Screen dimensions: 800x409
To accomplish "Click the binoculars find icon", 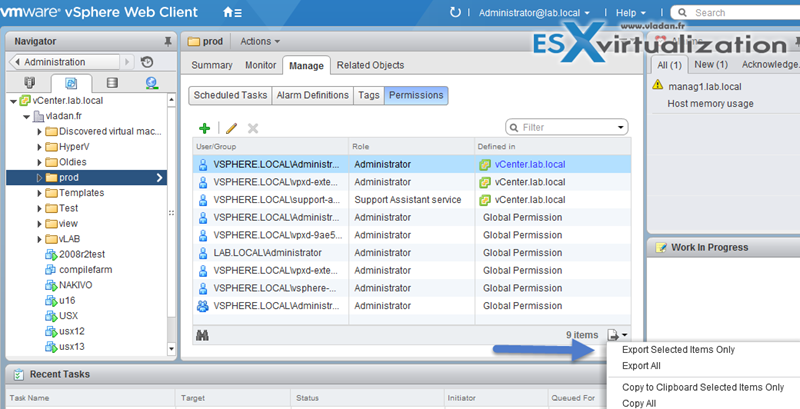I will pyautogui.click(x=203, y=335).
